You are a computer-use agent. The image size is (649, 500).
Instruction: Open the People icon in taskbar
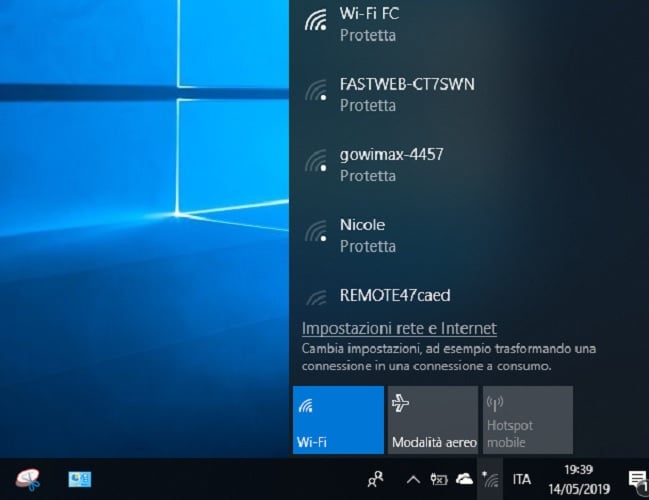coord(375,479)
